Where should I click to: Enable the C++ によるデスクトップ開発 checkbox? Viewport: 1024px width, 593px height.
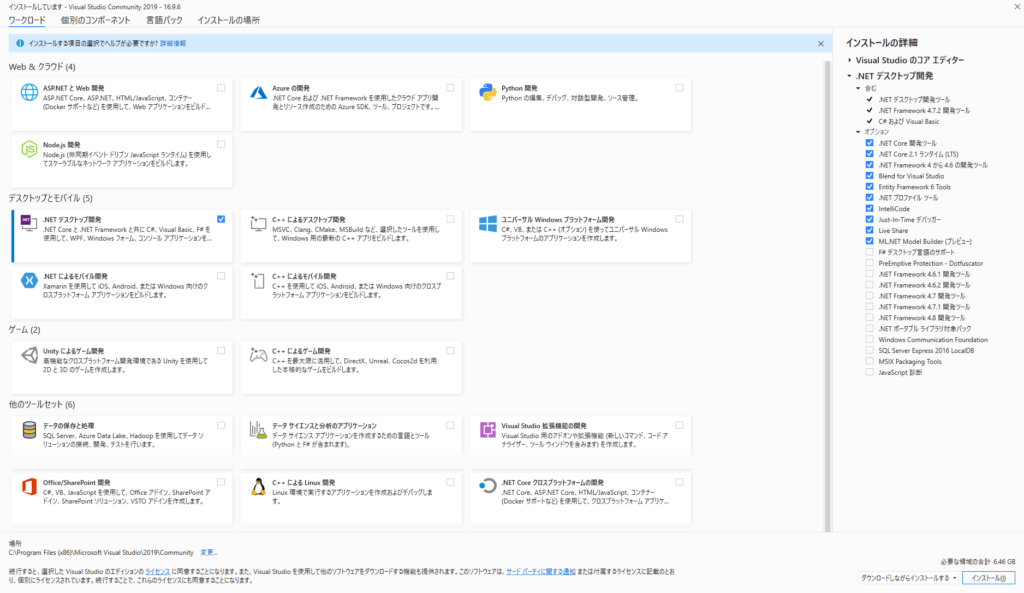(x=451, y=219)
